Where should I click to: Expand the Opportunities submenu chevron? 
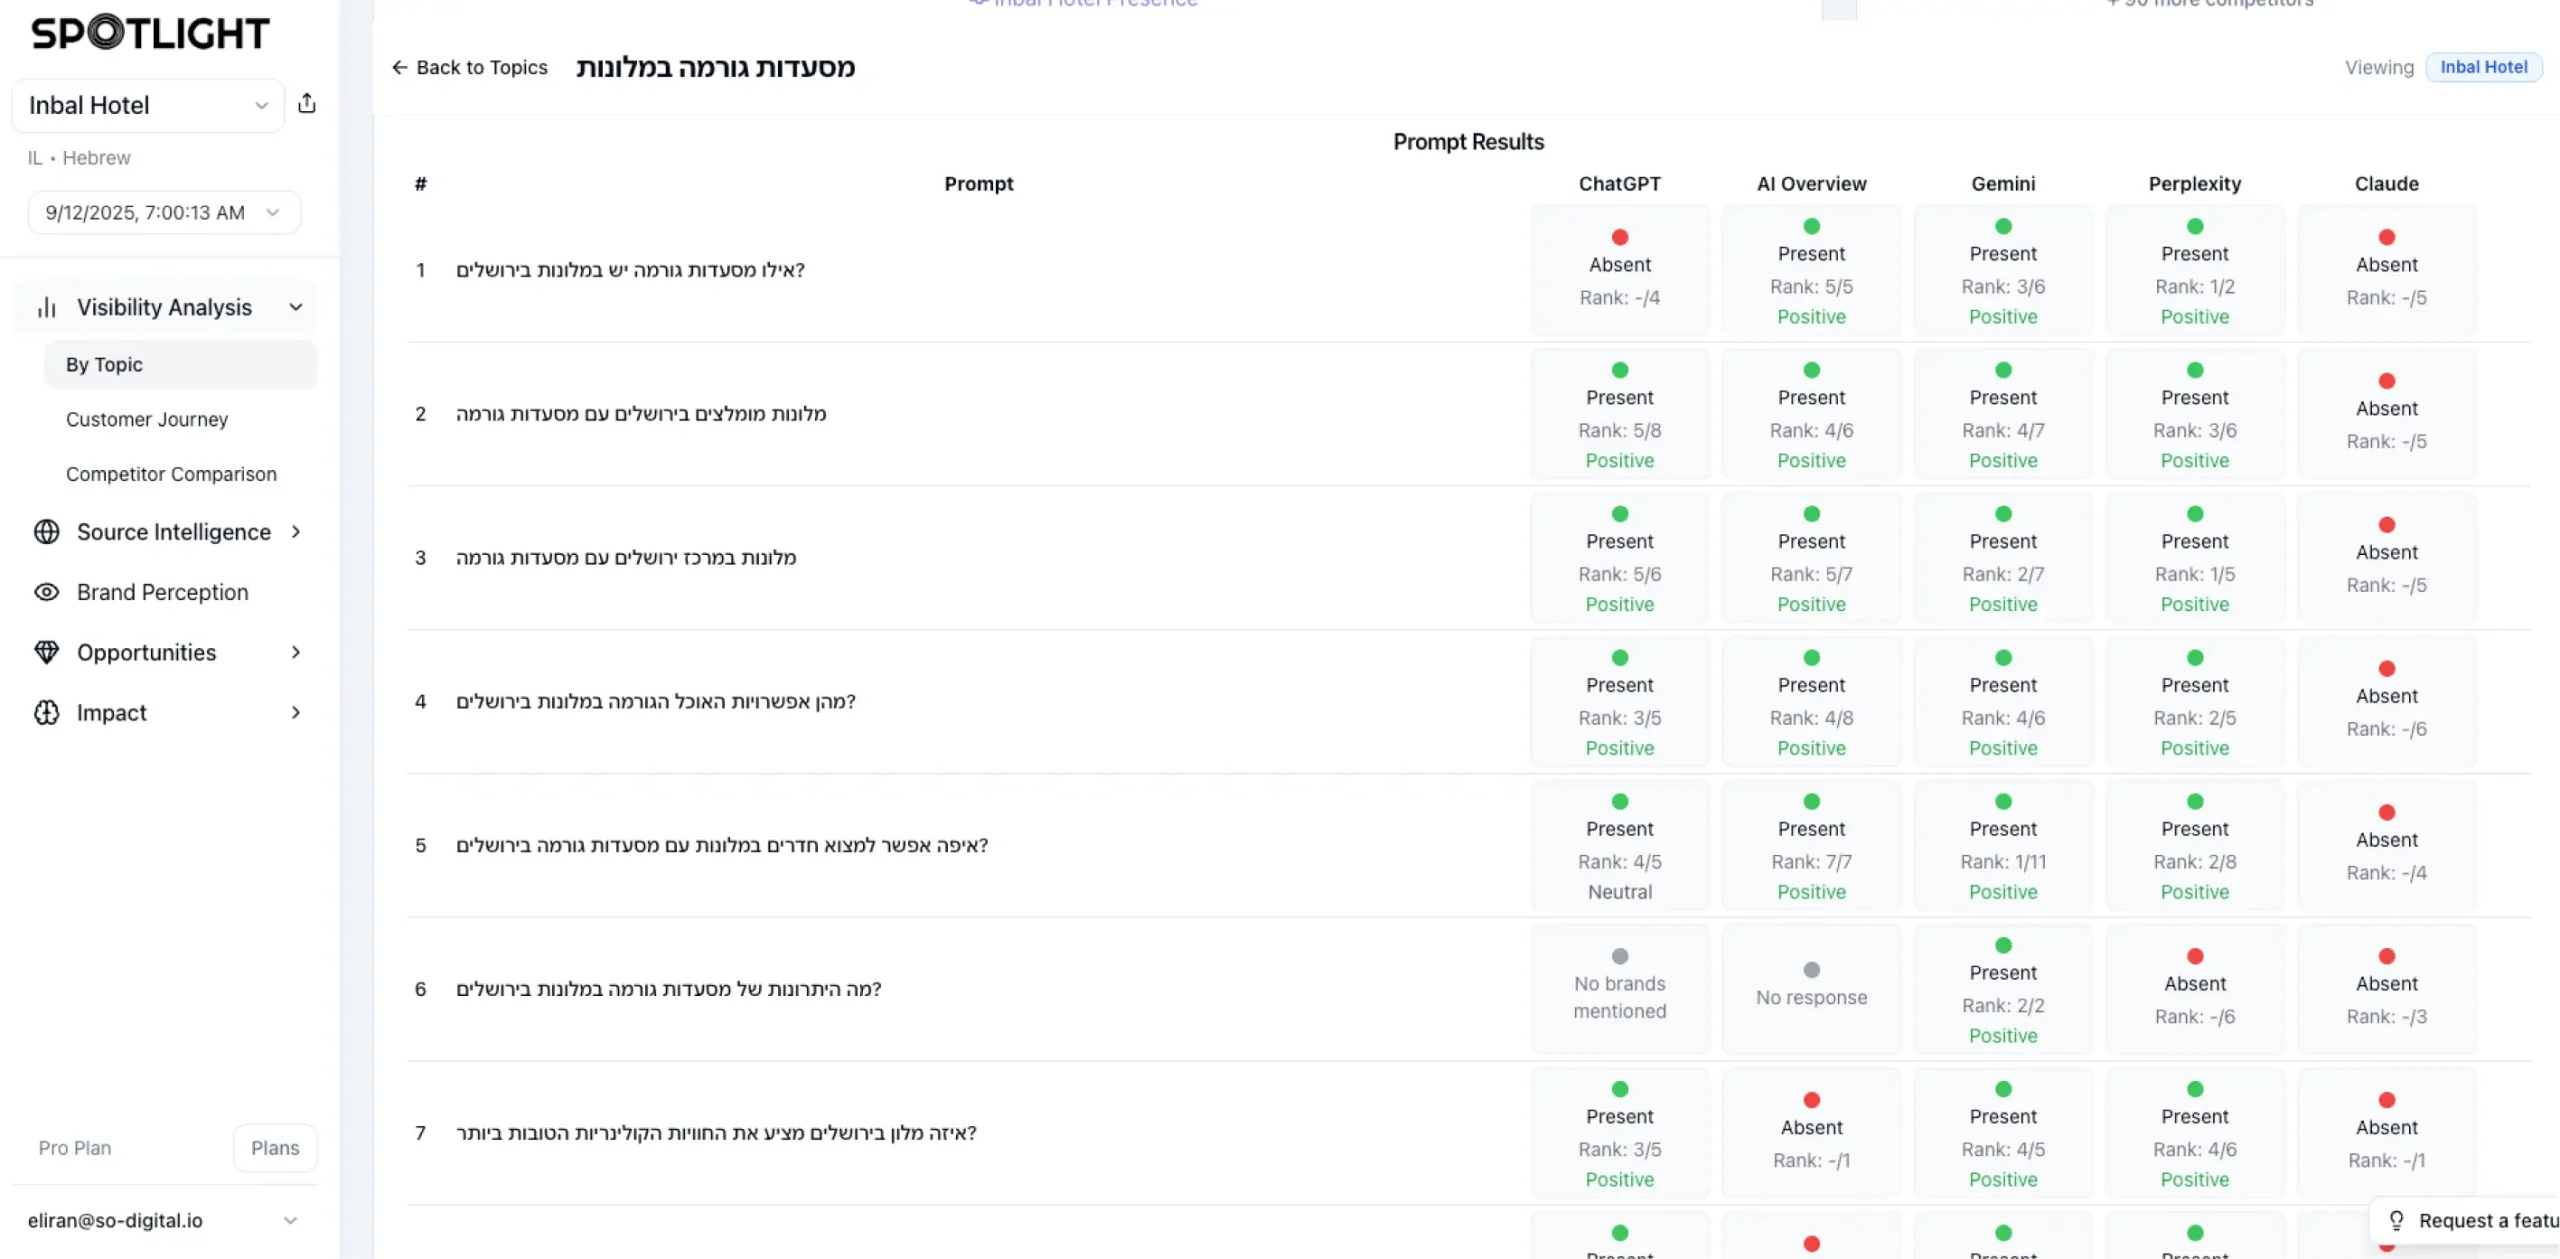[x=296, y=652]
